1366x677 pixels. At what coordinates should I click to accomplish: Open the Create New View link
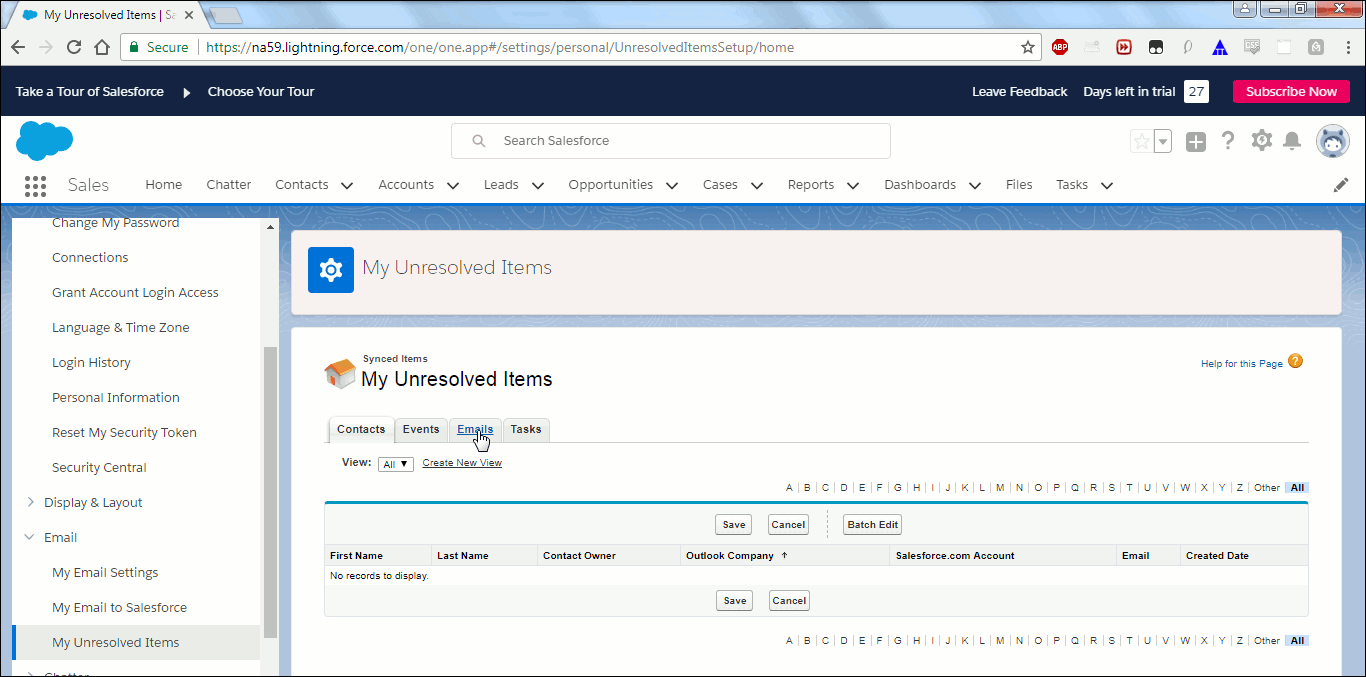(x=462, y=463)
